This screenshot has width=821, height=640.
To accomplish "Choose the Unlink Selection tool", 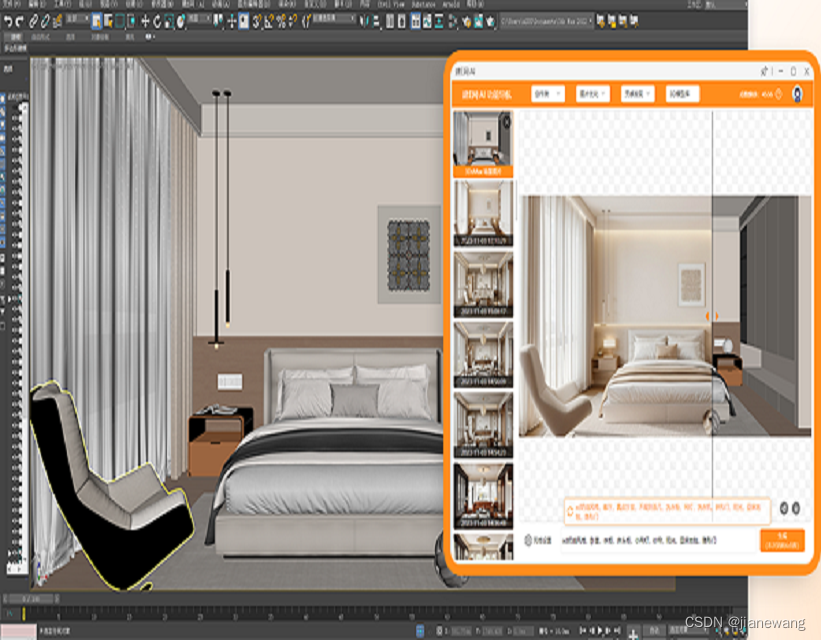I will tap(45, 21).
